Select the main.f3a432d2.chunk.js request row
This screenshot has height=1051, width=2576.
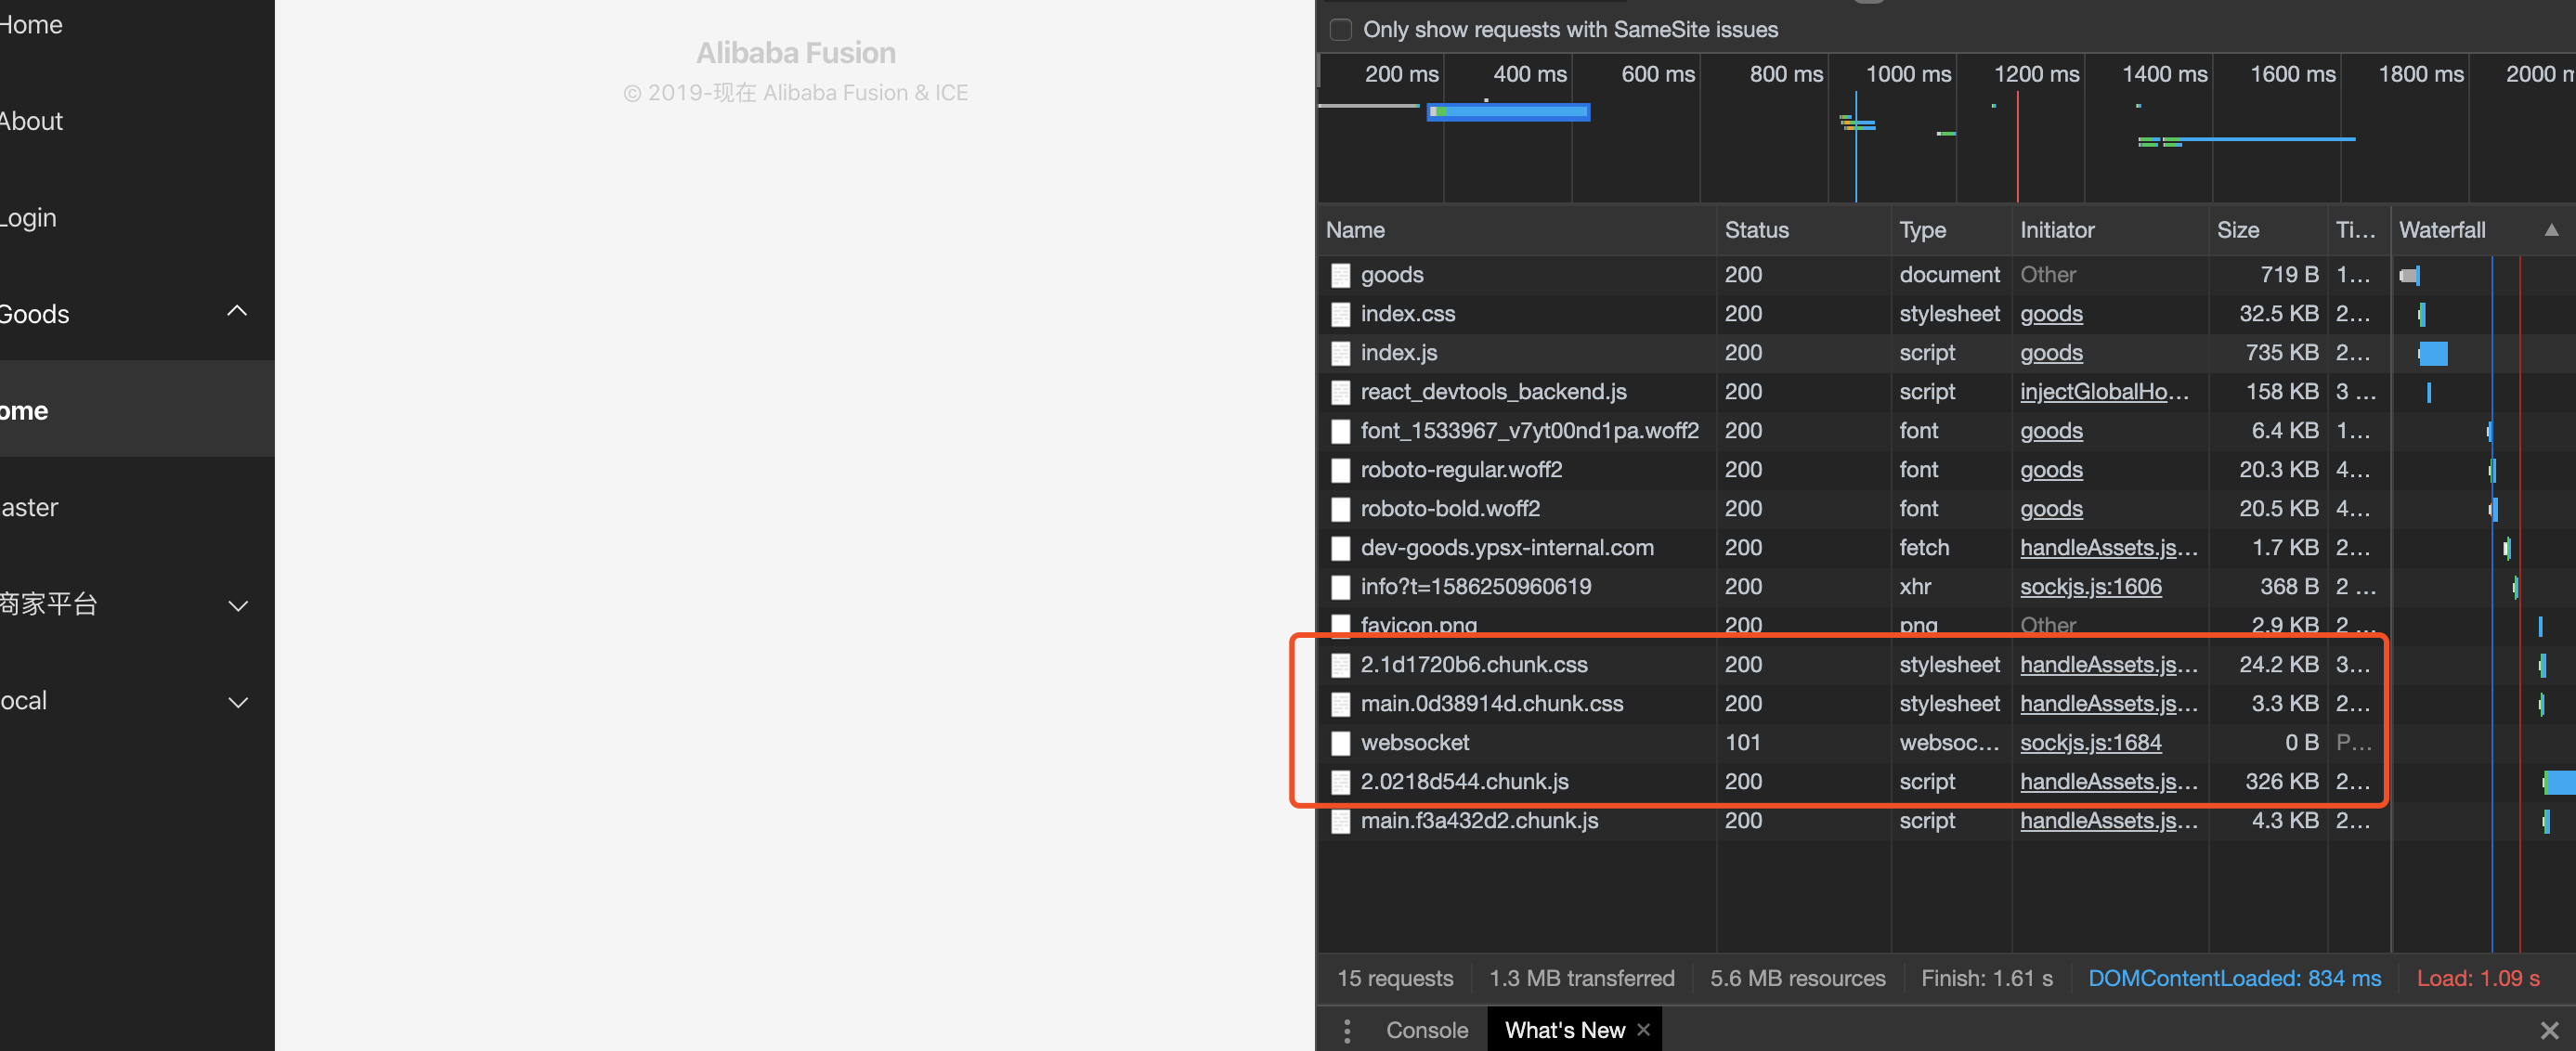point(1479,821)
